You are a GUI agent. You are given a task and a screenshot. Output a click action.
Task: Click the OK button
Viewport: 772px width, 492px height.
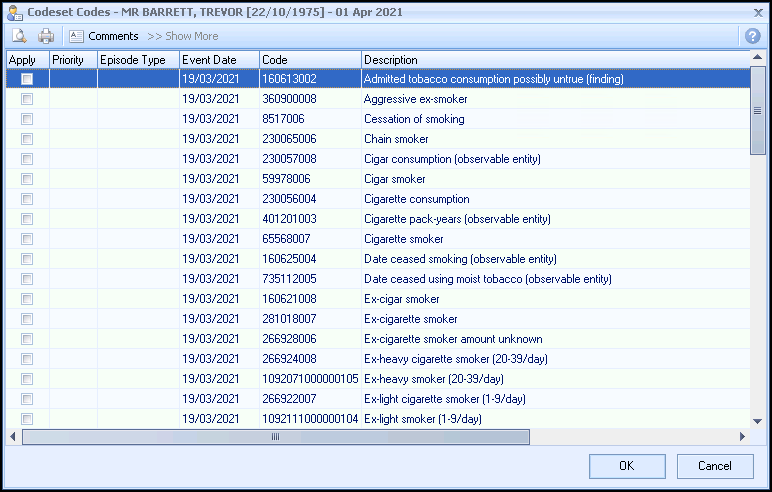point(627,466)
